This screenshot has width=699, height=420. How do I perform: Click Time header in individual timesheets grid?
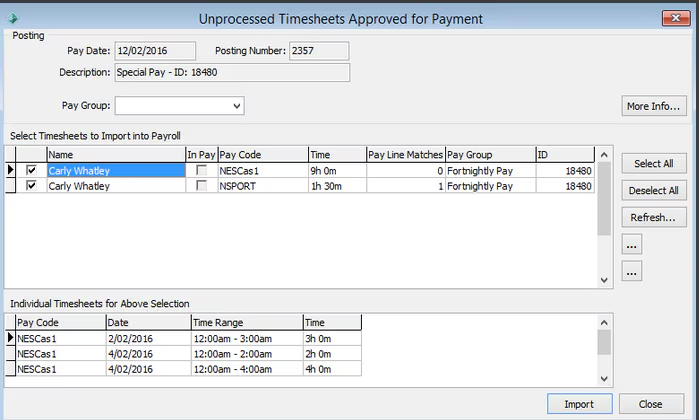[332, 322]
